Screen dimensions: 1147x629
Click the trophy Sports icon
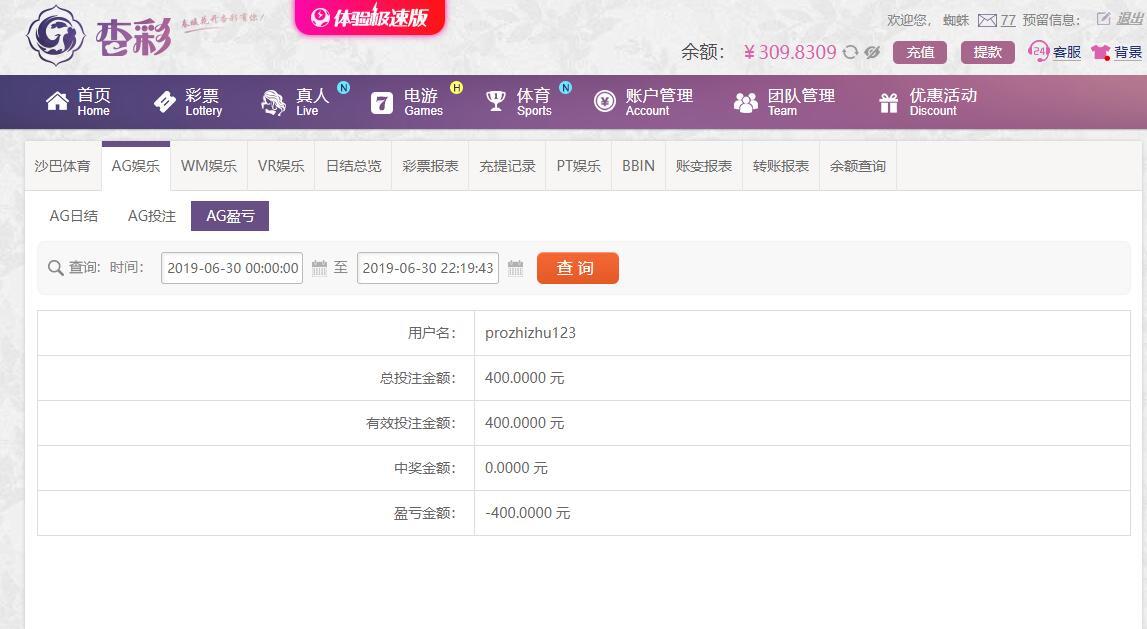point(496,102)
